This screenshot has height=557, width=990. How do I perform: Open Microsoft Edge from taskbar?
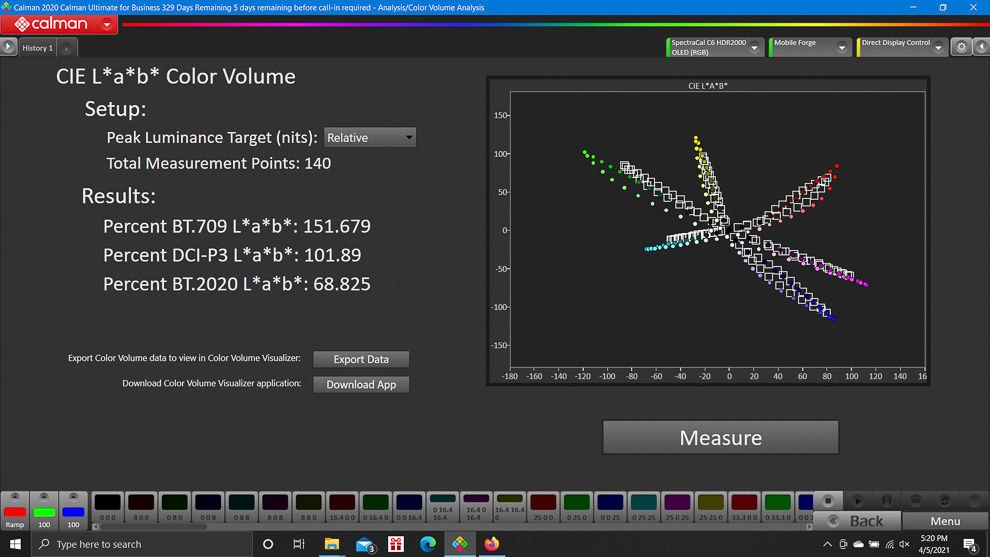coord(427,544)
